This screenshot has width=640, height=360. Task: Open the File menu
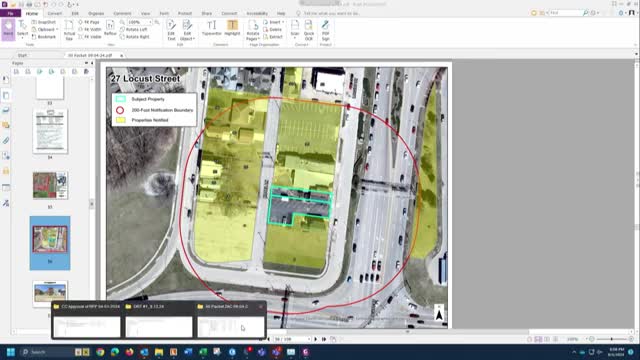10,13
